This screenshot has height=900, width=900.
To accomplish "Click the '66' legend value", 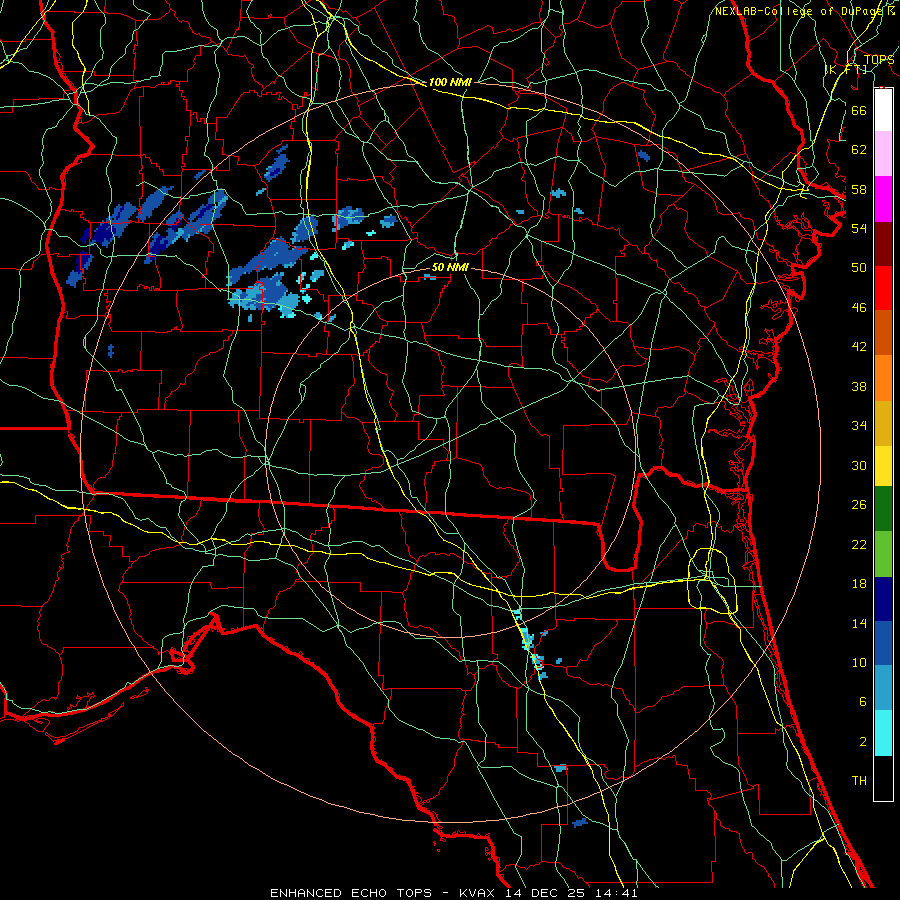I will [x=859, y=110].
